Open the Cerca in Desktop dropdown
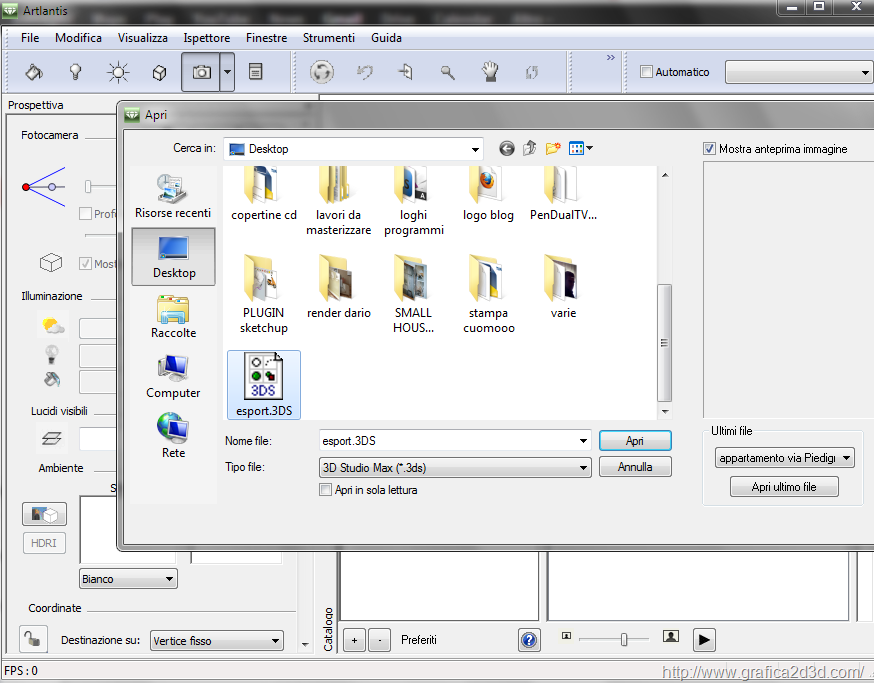 tap(475, 149)
